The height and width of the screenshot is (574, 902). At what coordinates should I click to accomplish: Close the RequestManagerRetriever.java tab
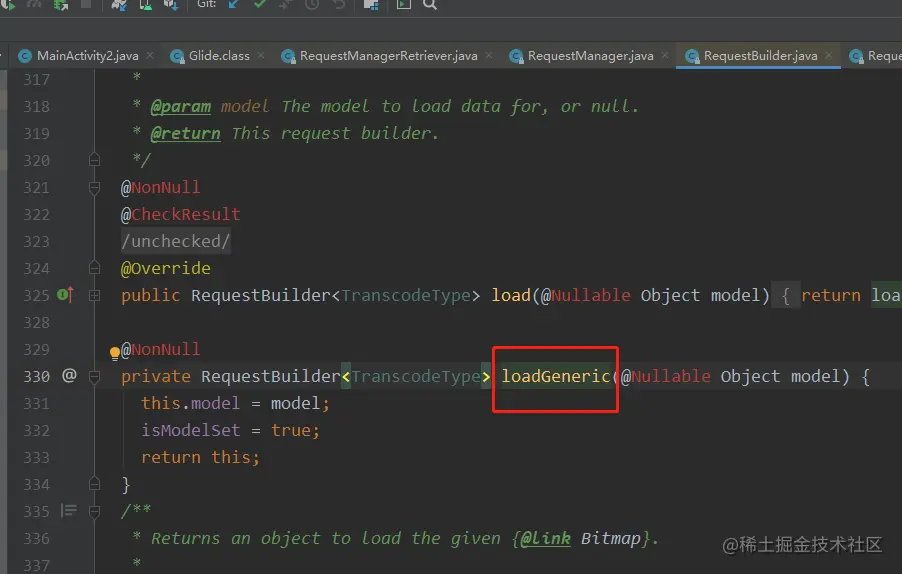point(489,55)
